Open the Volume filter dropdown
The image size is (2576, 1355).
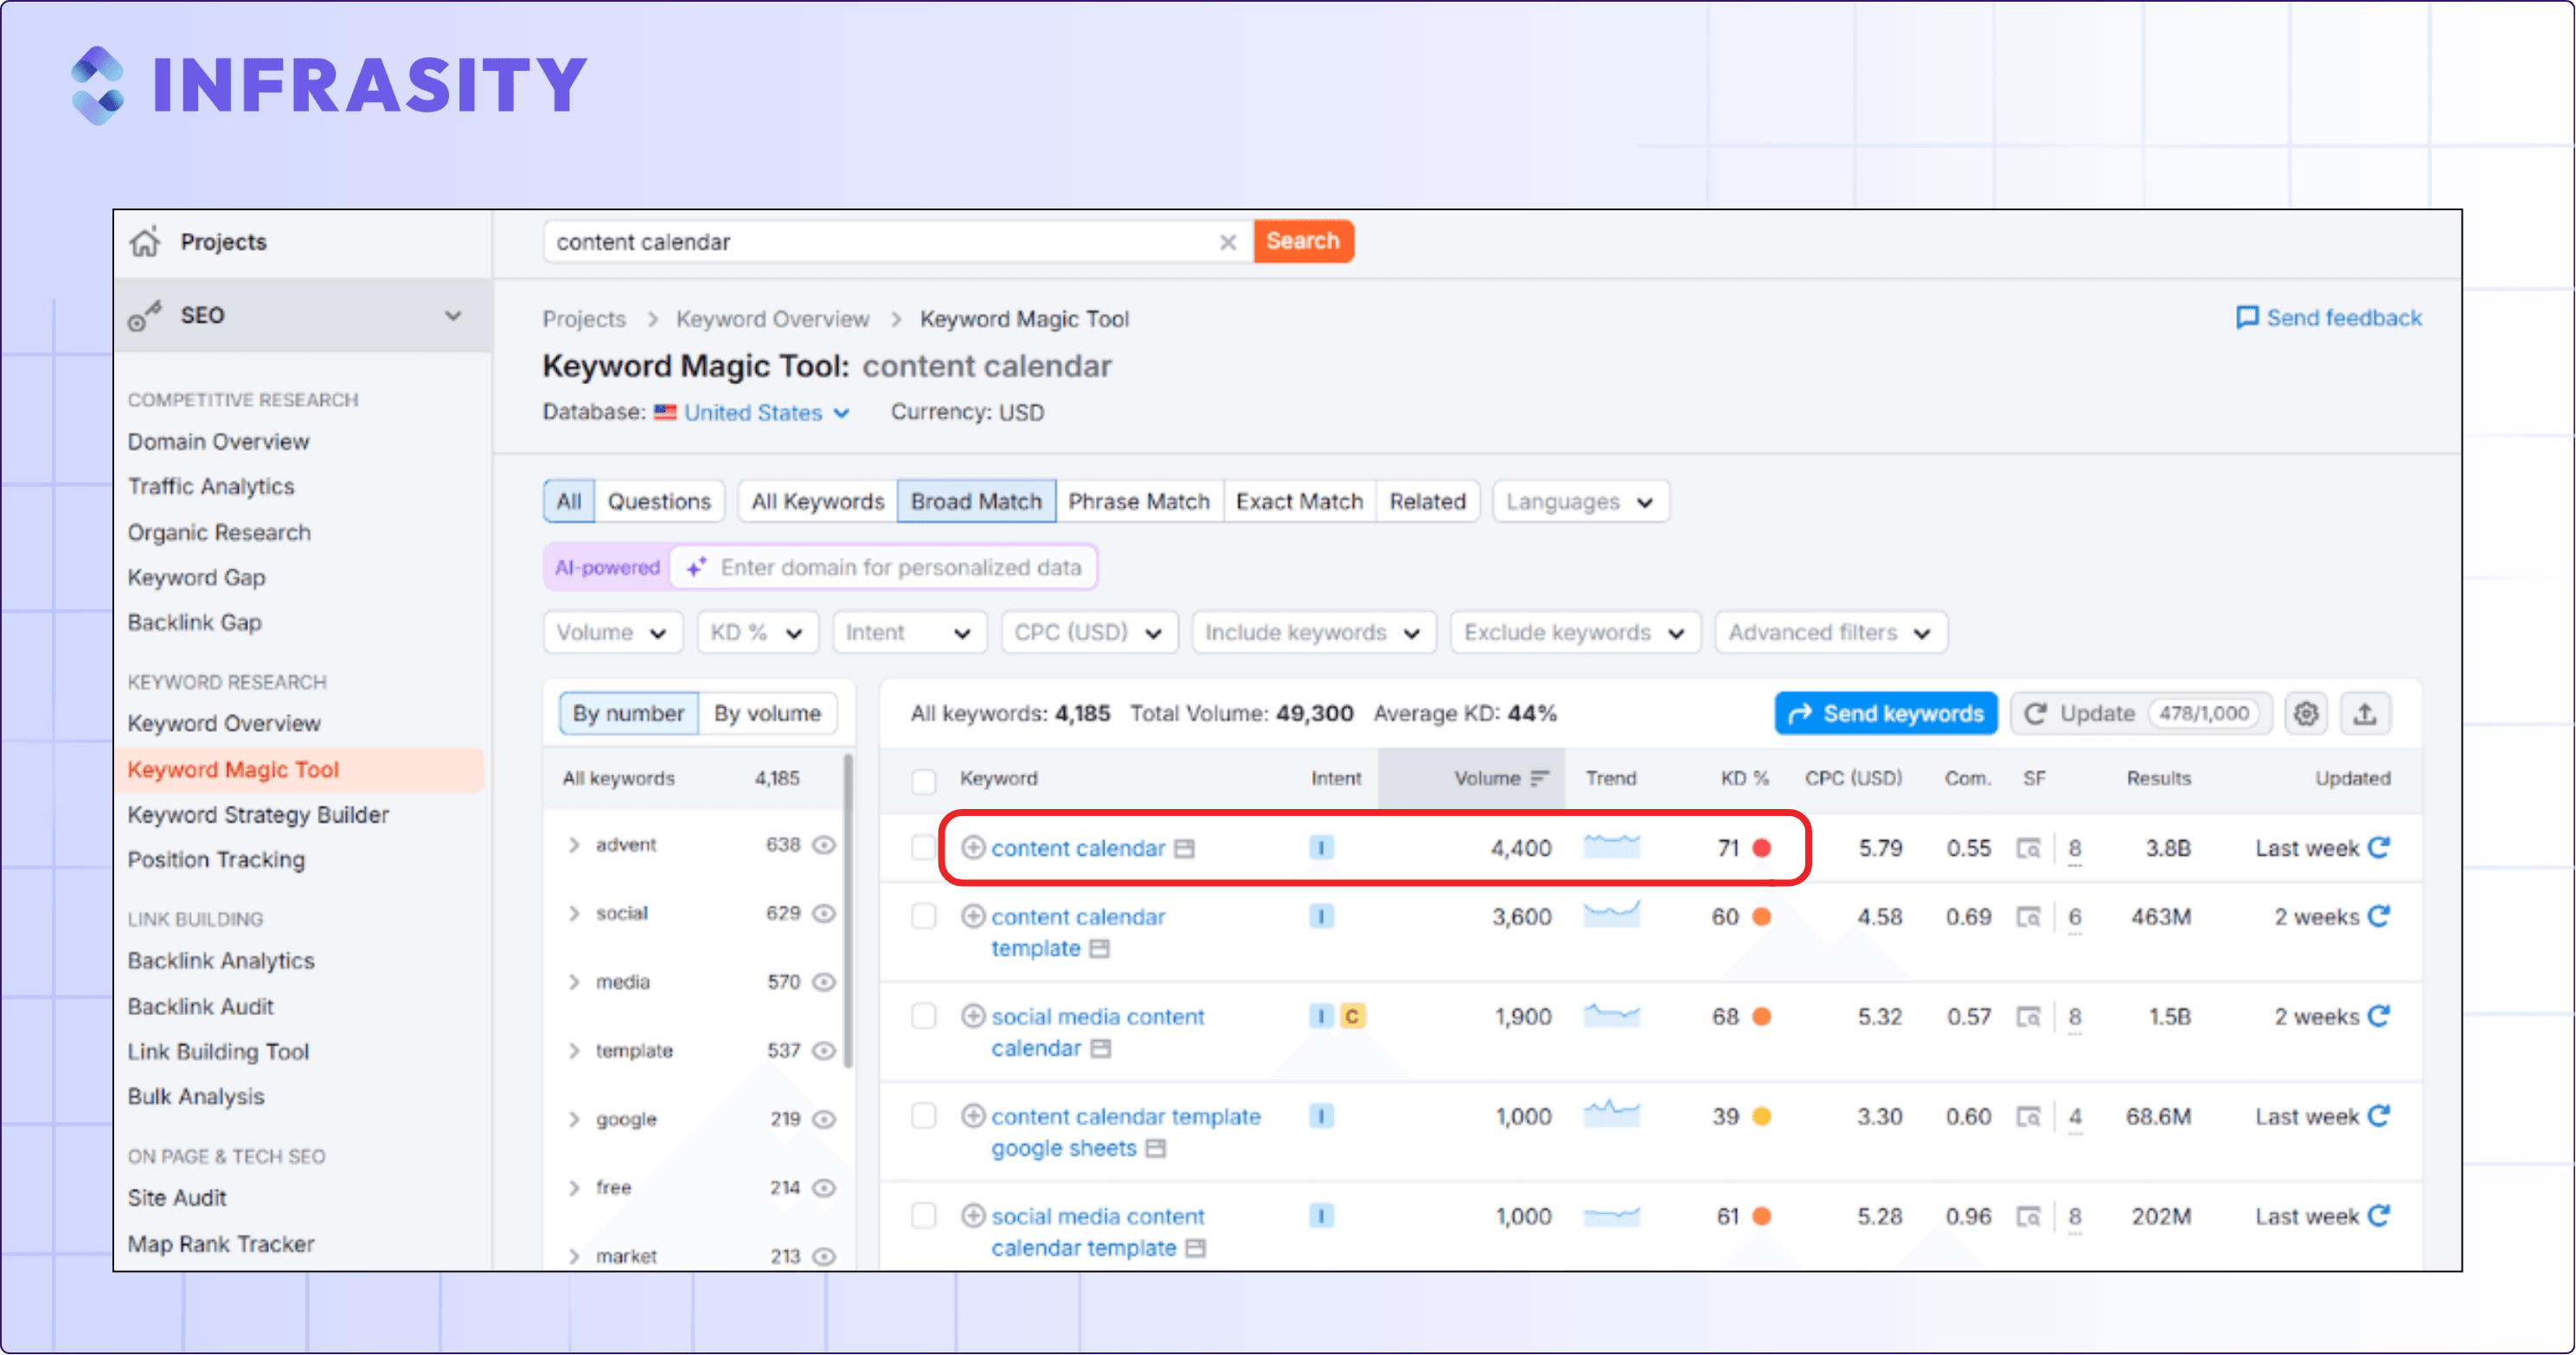[613, 632]
